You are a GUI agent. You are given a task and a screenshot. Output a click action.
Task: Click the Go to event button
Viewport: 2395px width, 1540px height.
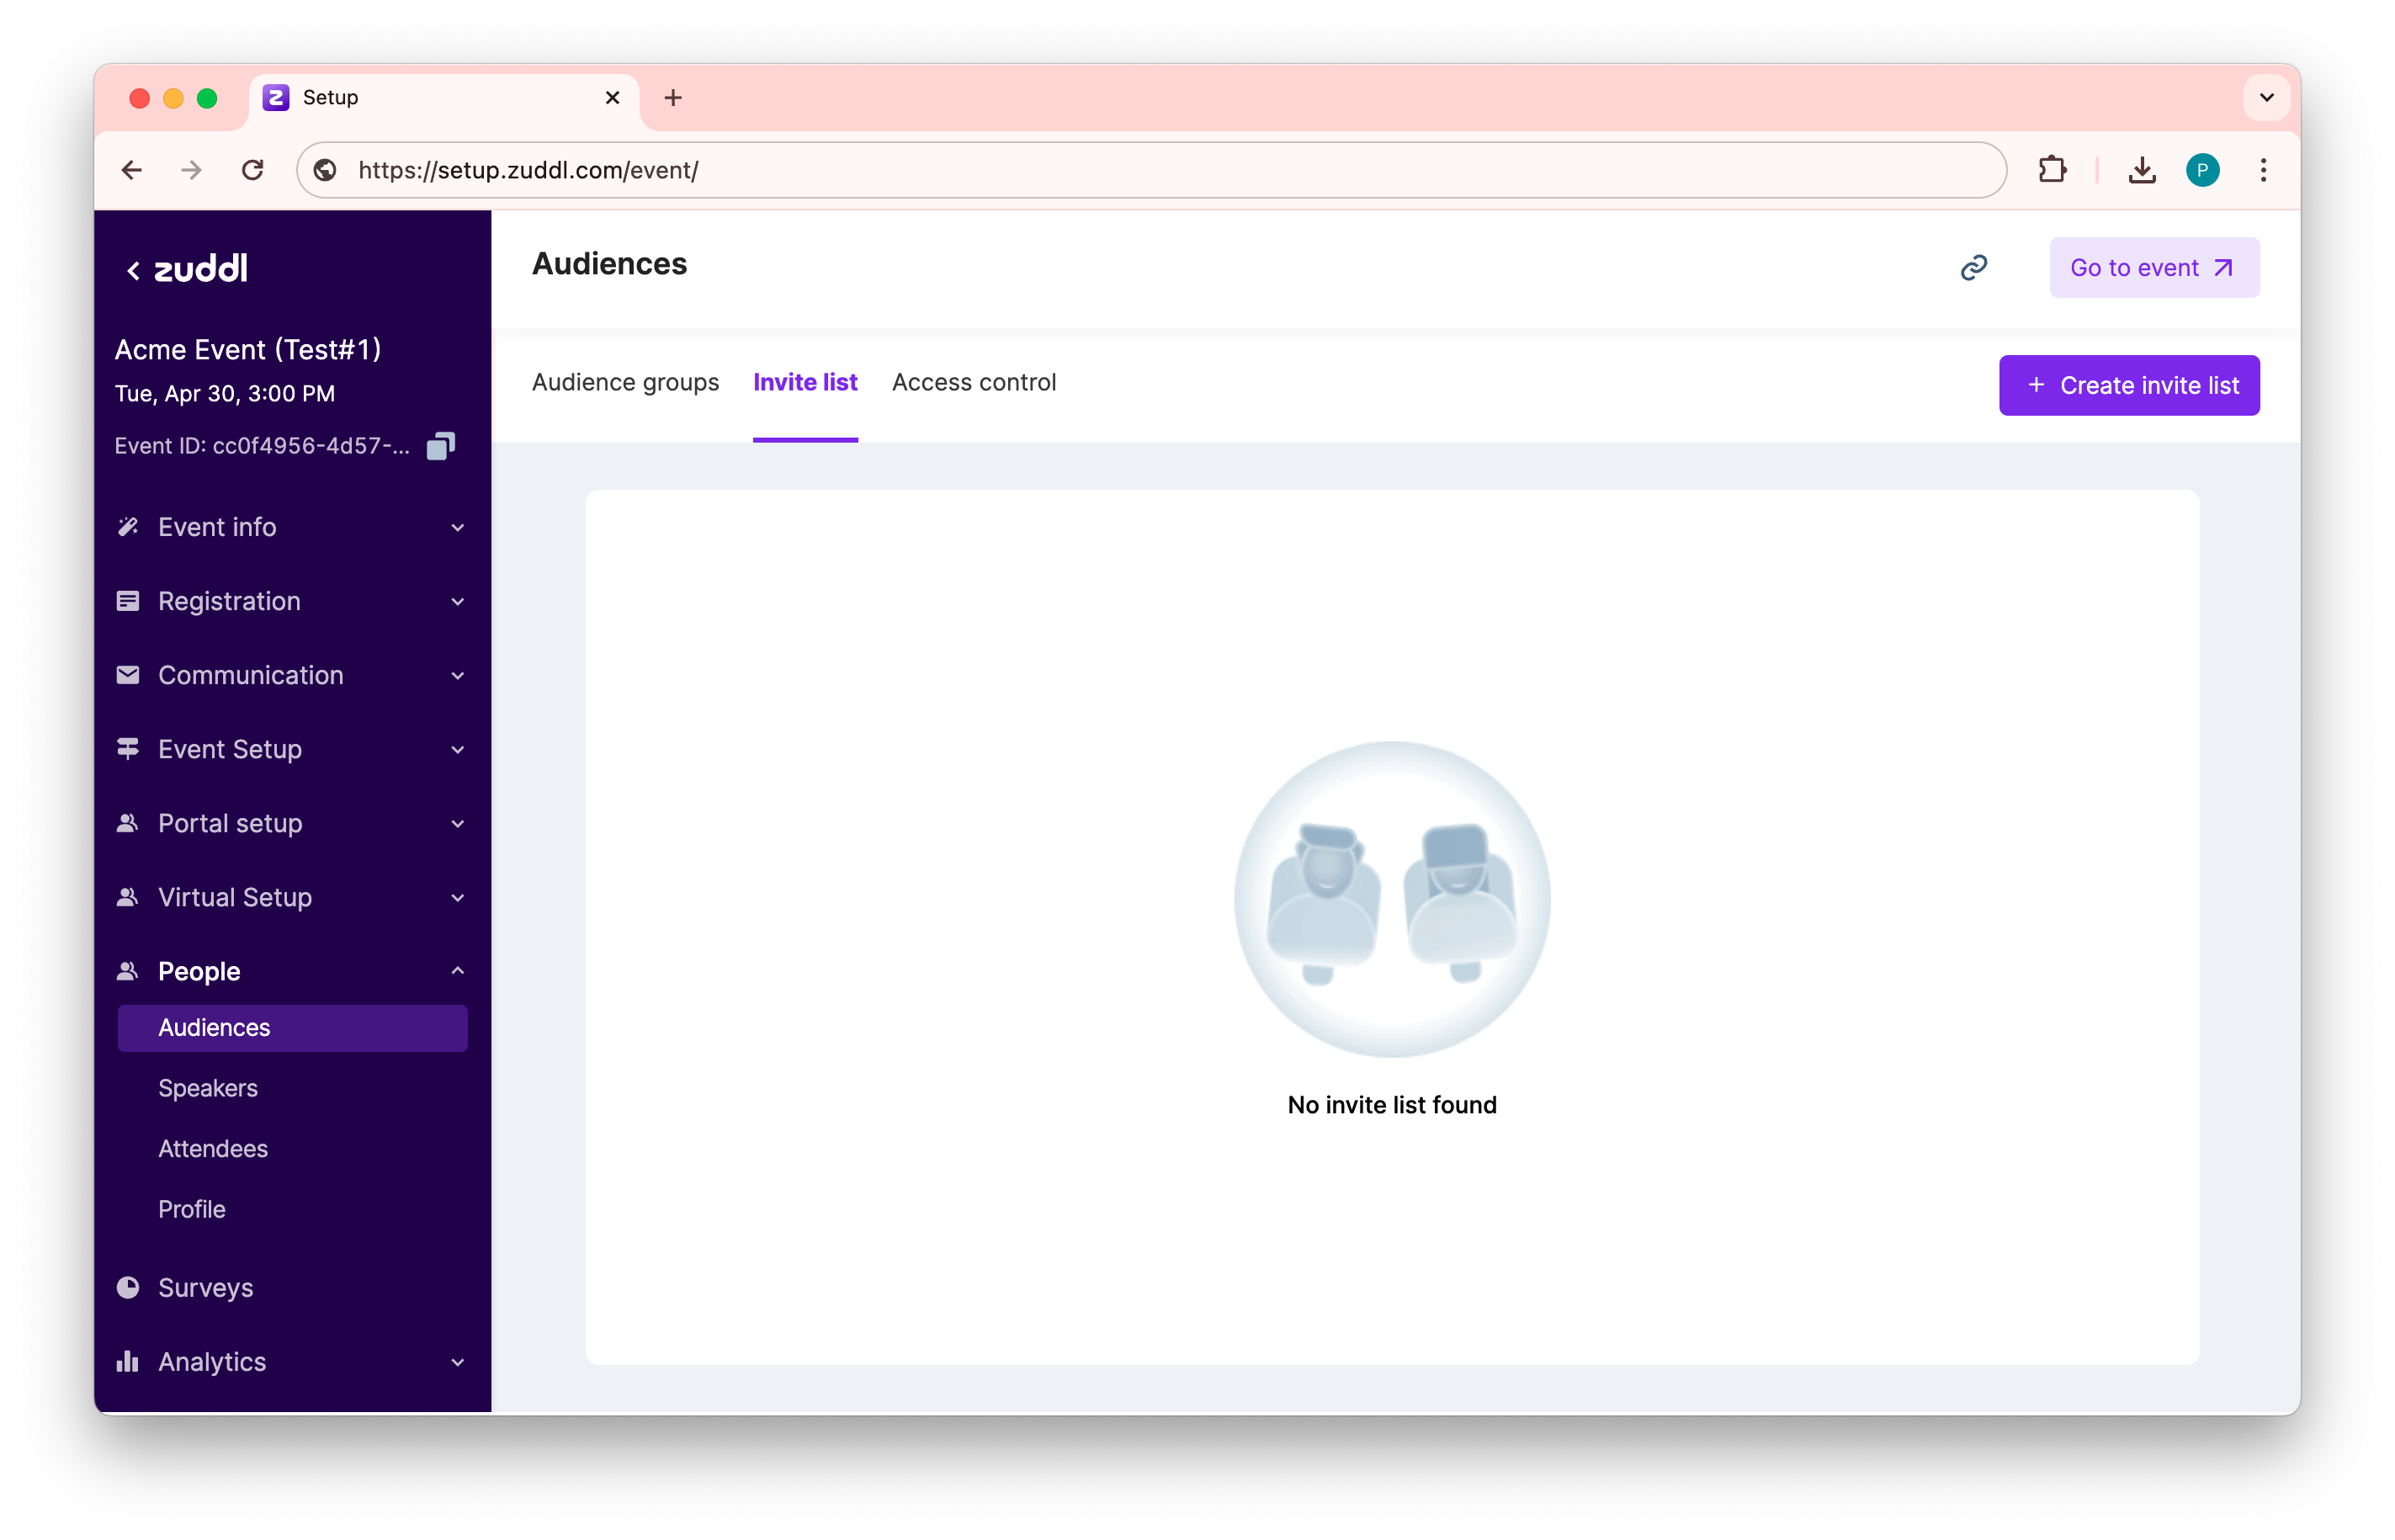click(2153, 267)
